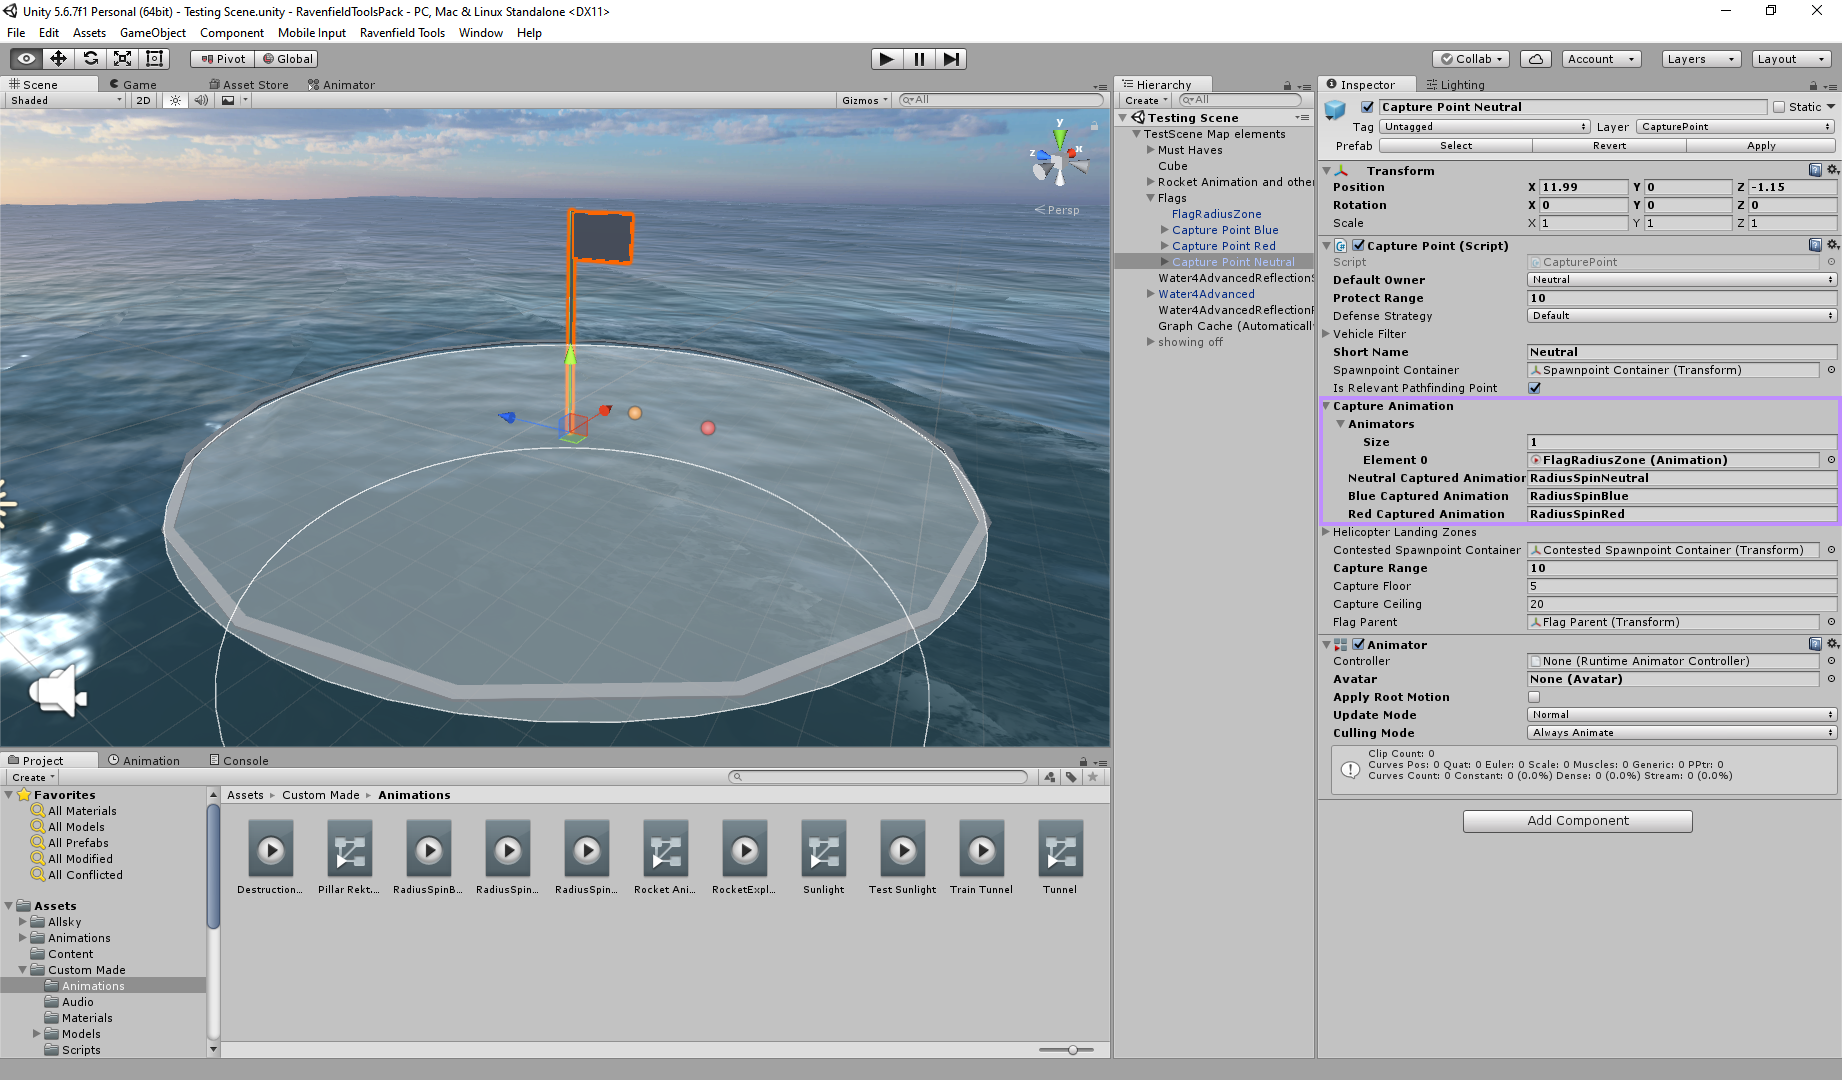Open the Ravenfield Tools menu
This screenshot has height=1080, width=1842.
click(x=402, y=33)
